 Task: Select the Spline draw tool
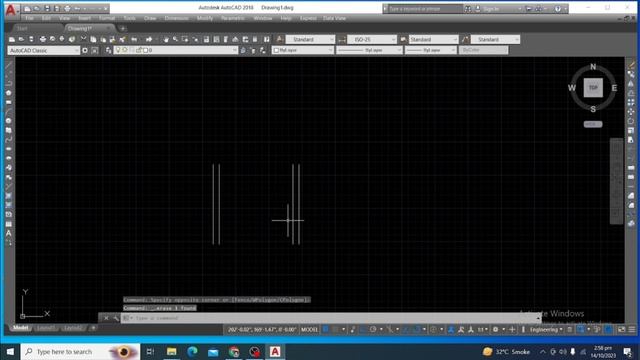coord(9,140)
